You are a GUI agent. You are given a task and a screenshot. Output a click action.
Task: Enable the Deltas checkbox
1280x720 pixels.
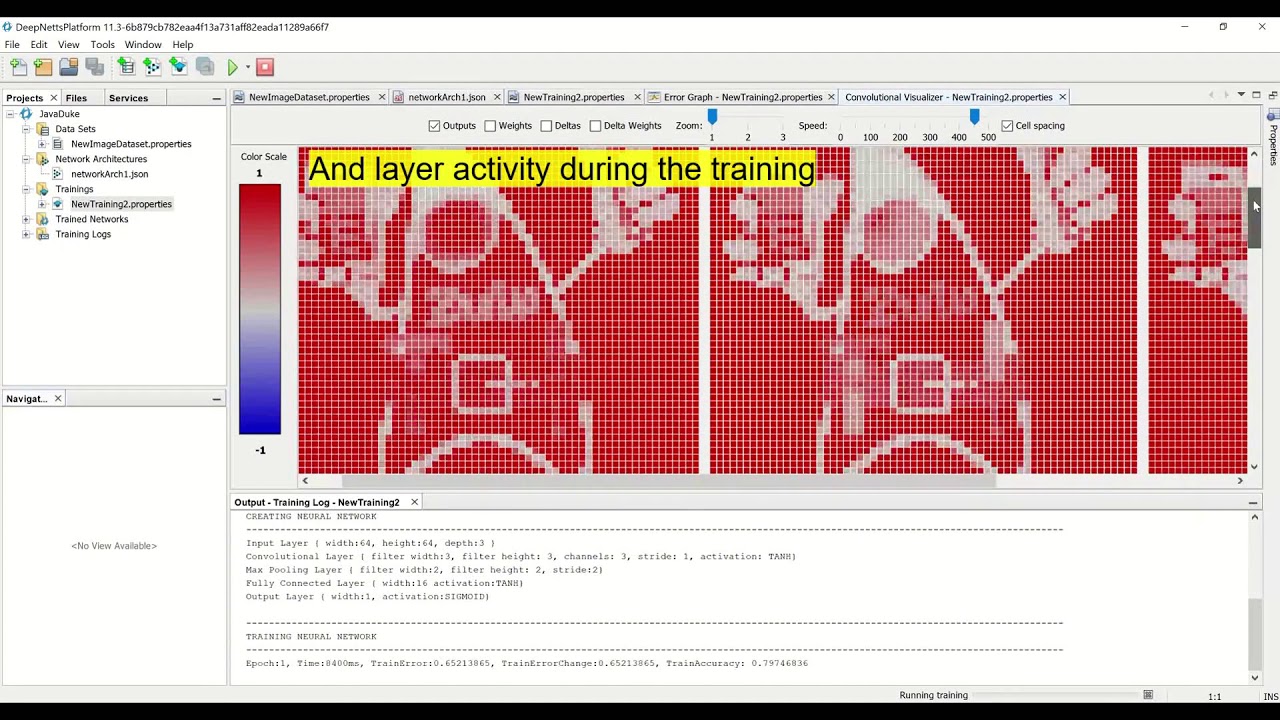[x=546, y=126]
